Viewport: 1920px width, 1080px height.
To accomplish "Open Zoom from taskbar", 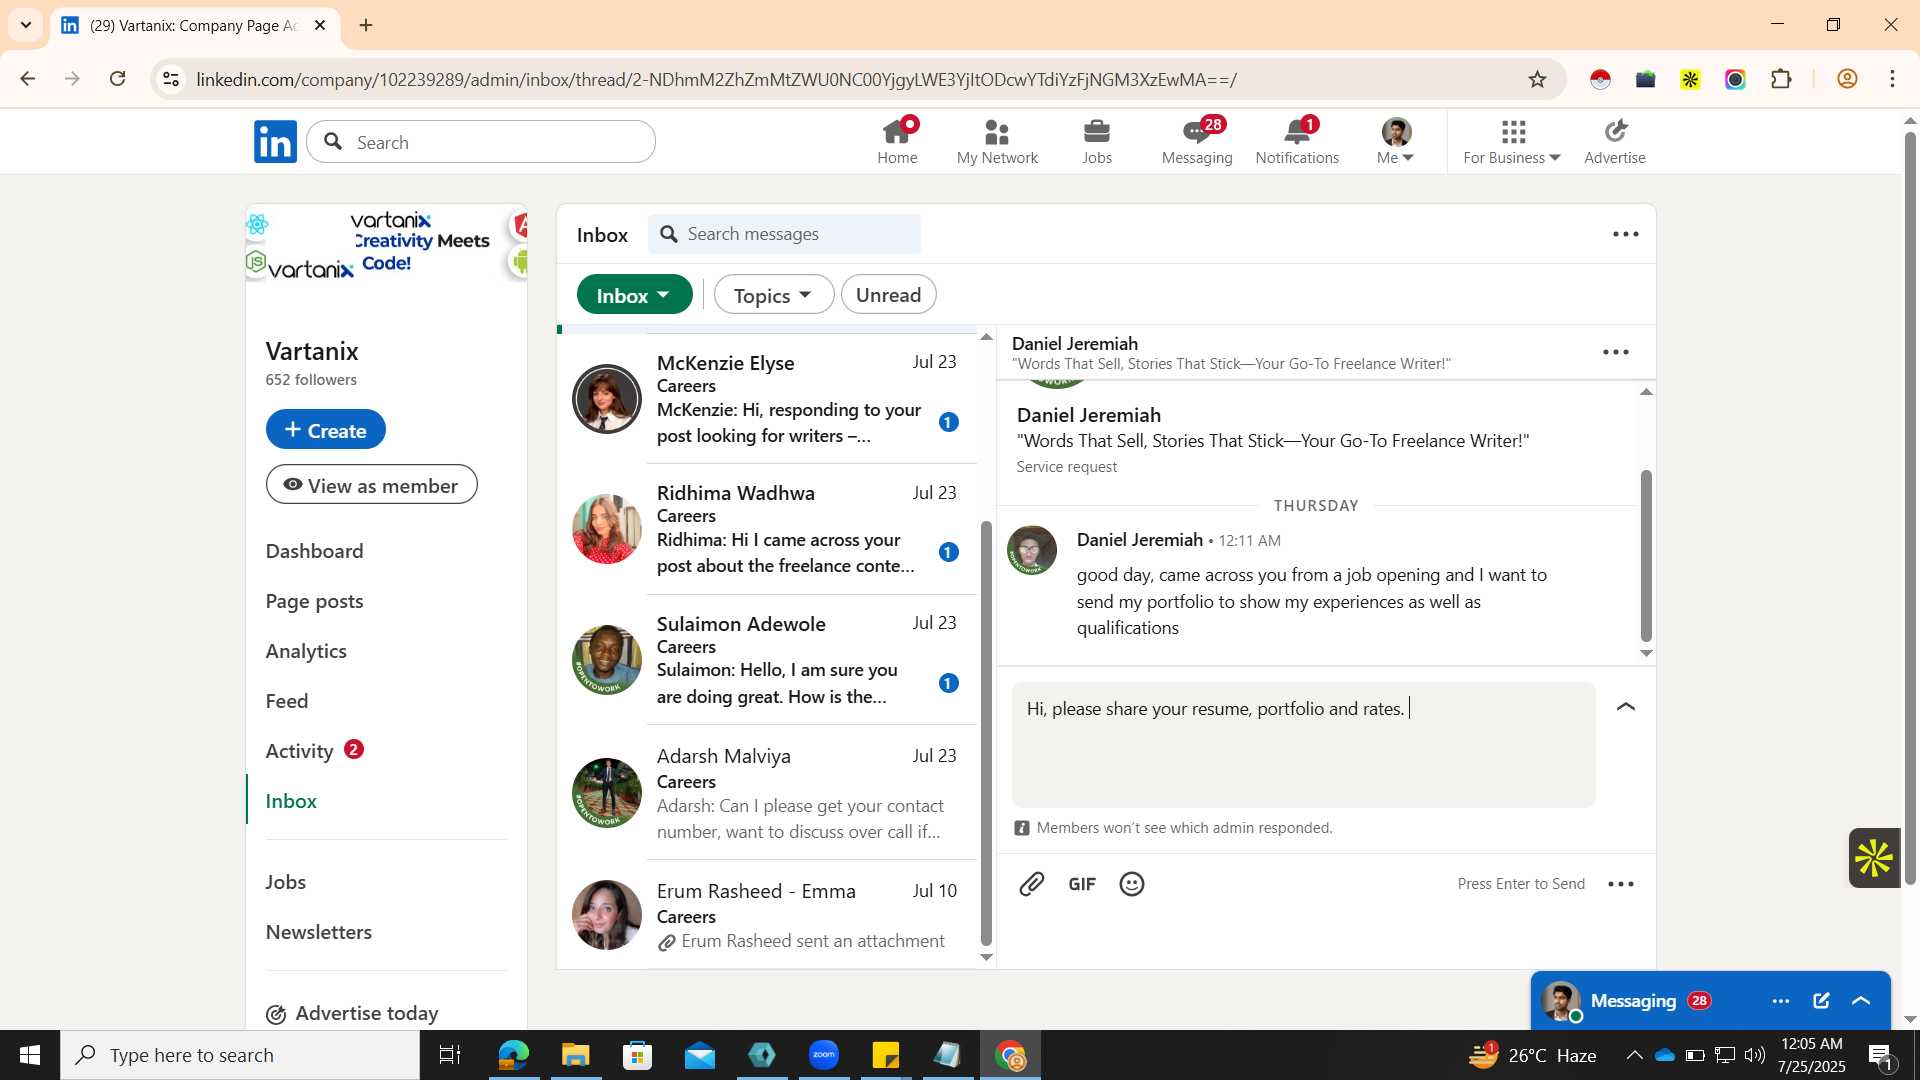I will [824, 1055].
